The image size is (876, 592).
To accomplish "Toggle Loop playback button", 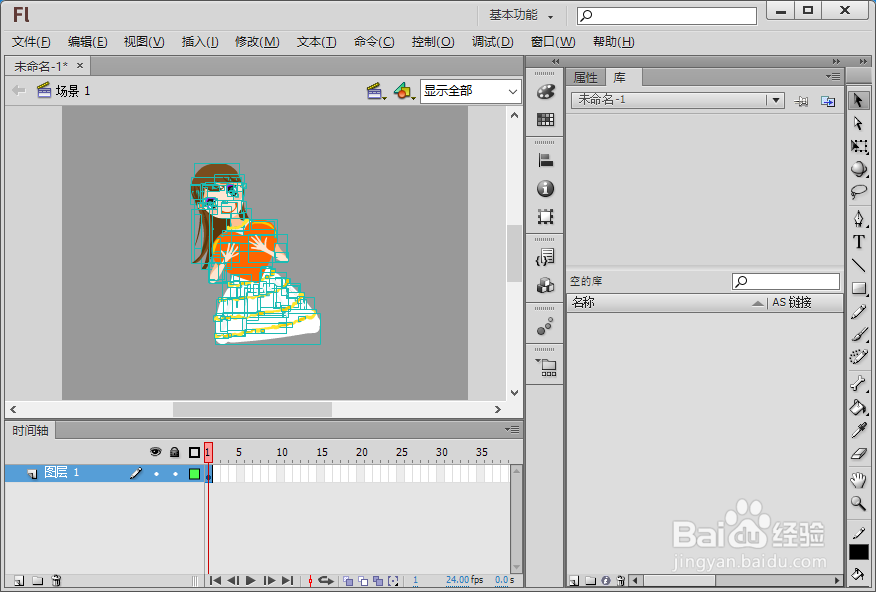I will point(326,581).
